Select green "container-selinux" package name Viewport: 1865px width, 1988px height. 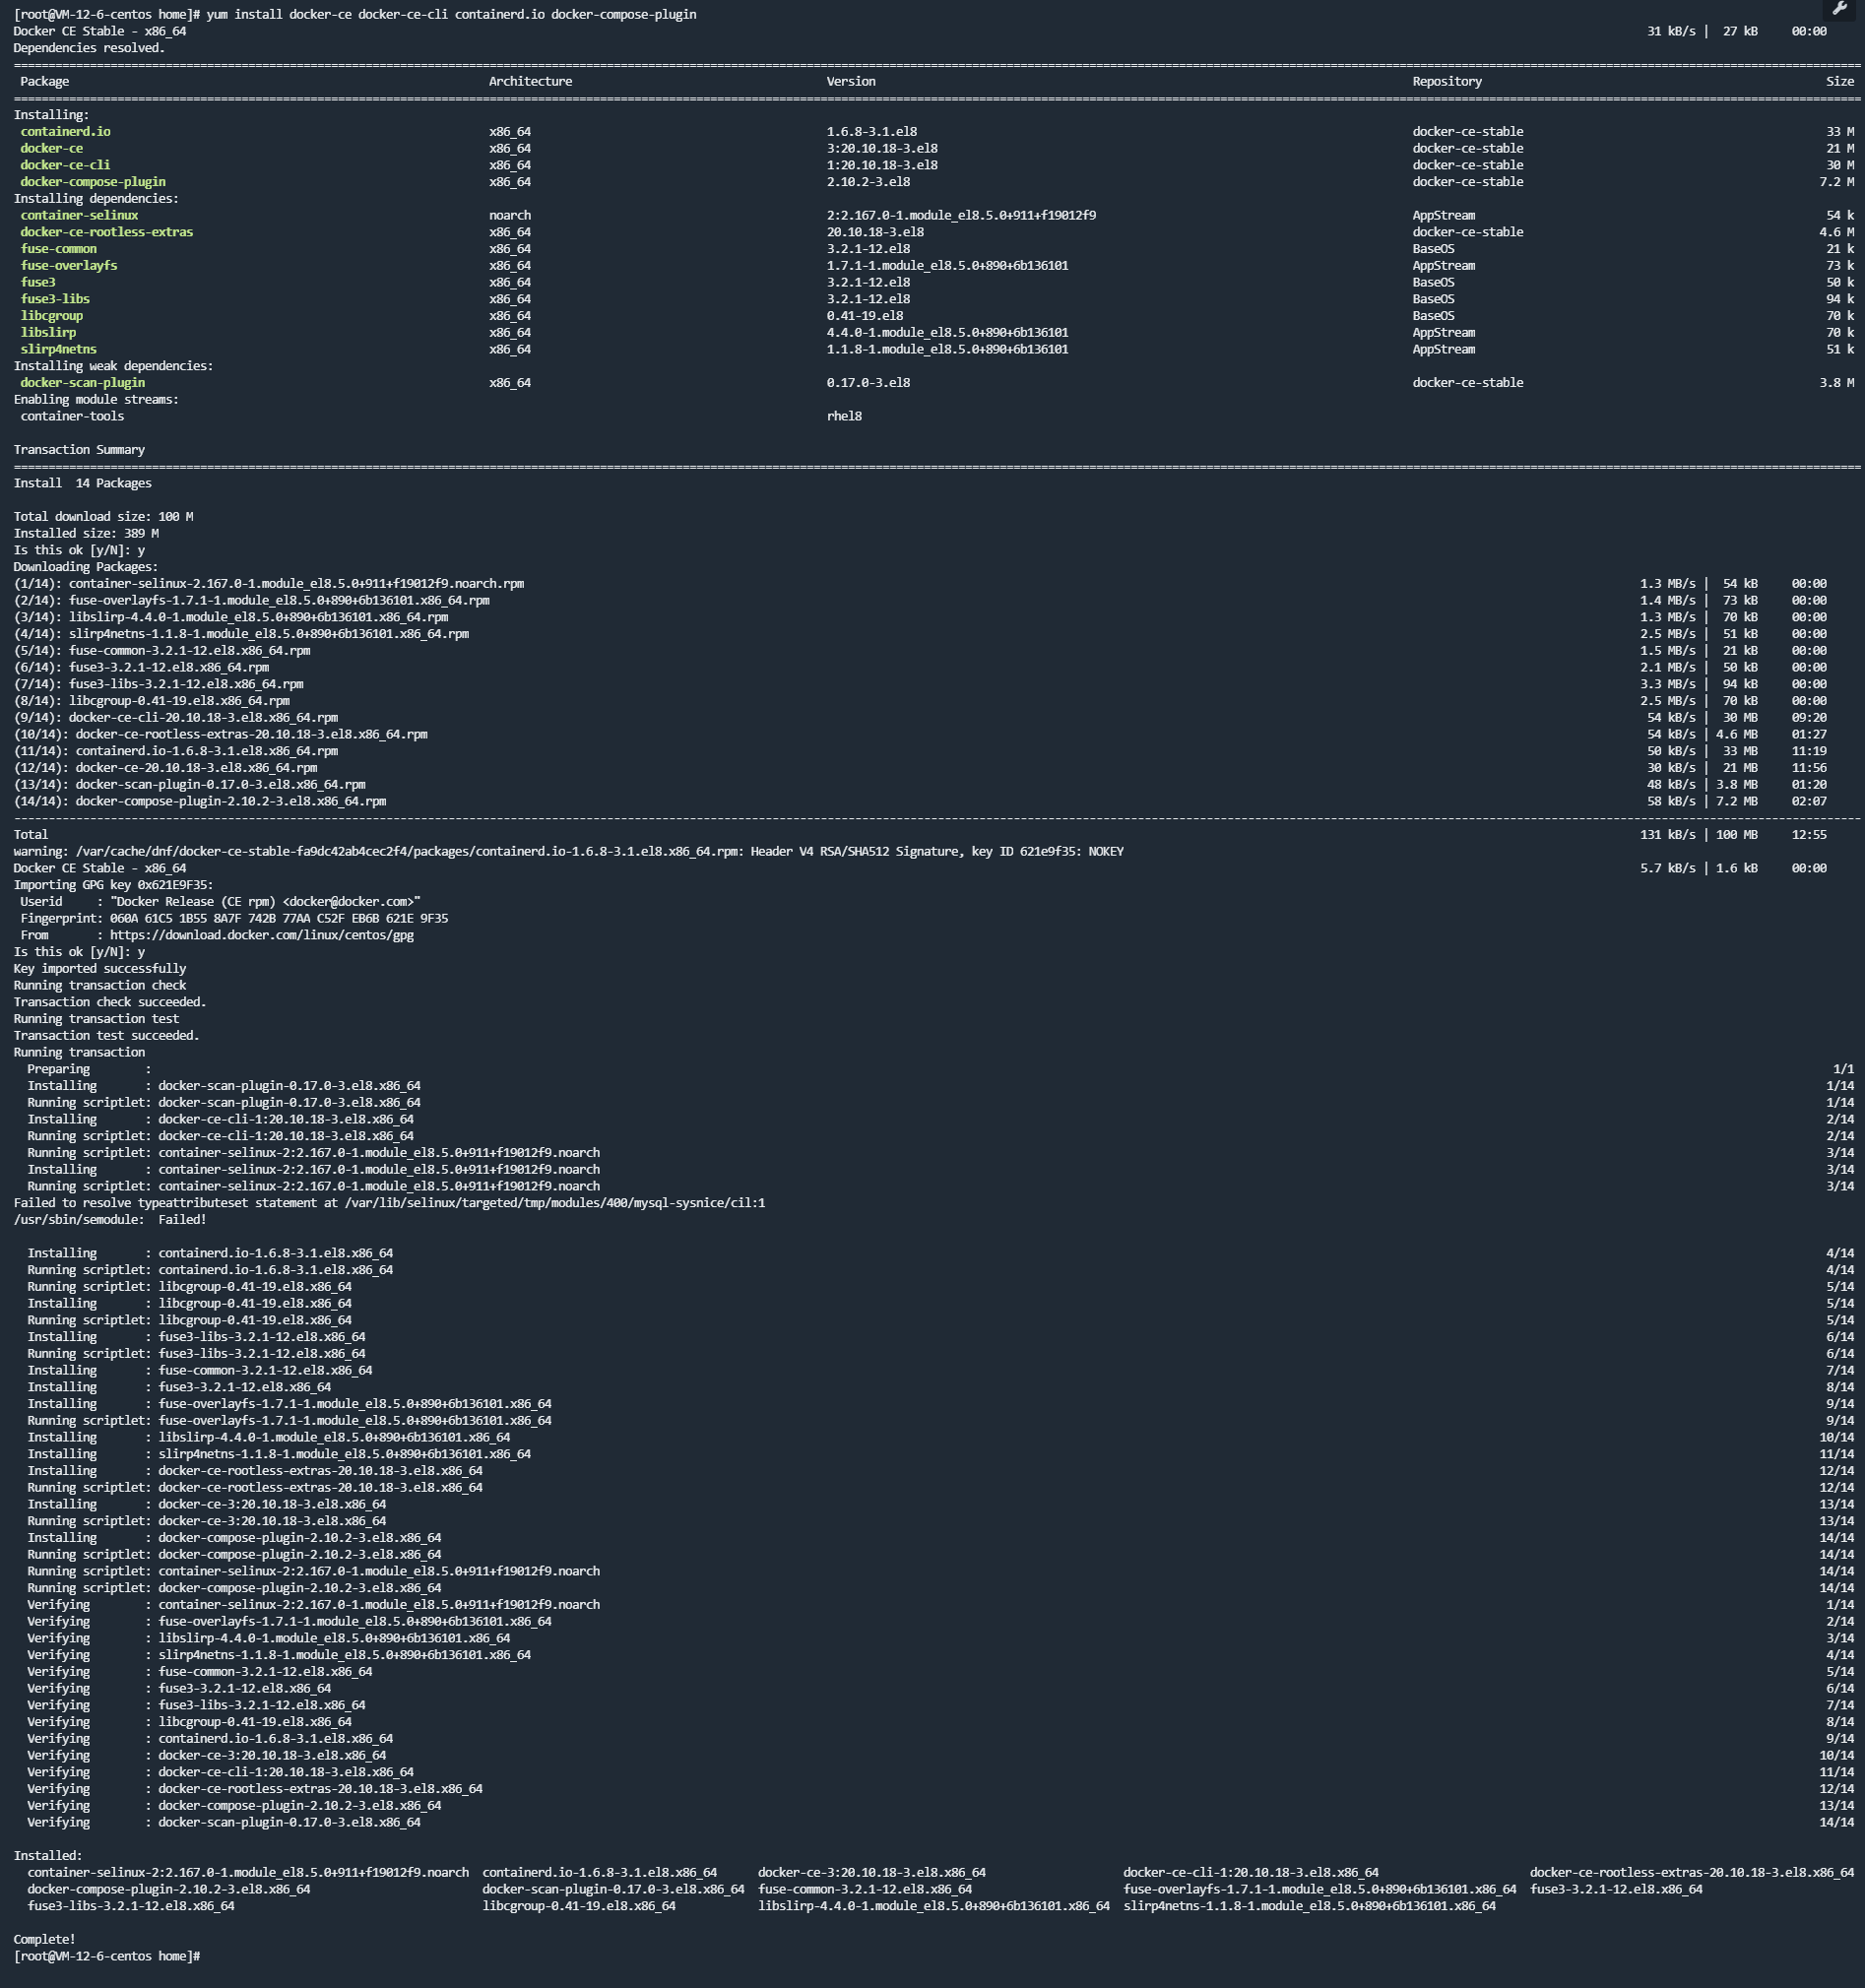[79, 216]
